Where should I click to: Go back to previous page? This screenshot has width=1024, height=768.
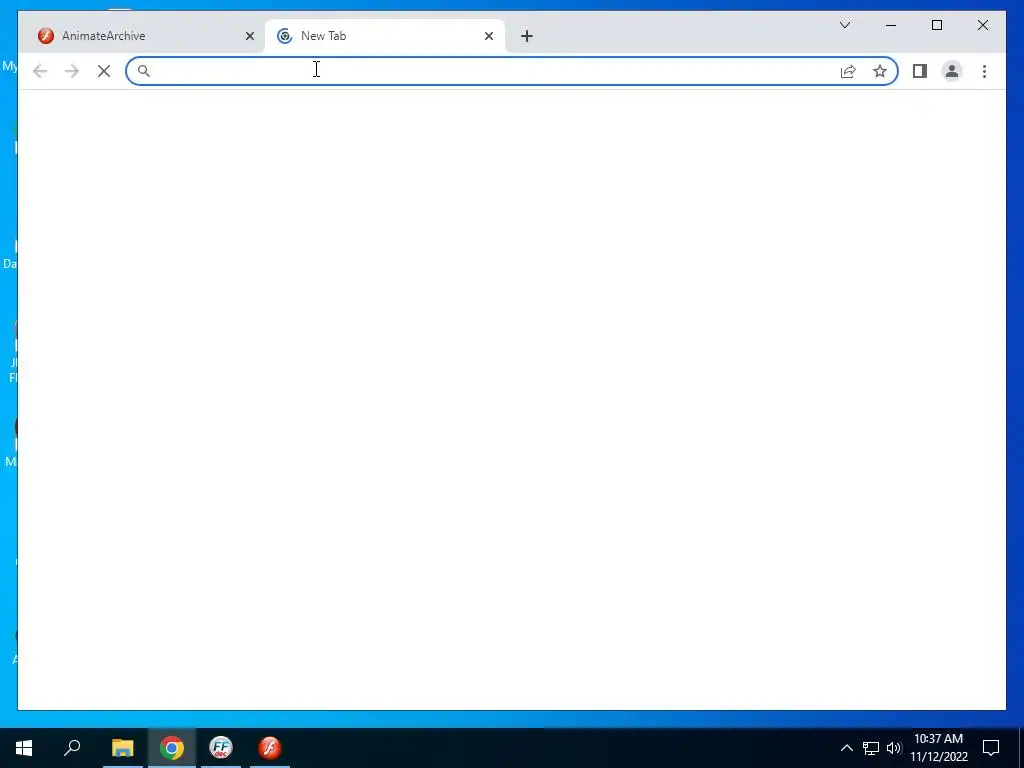(40, 71)
